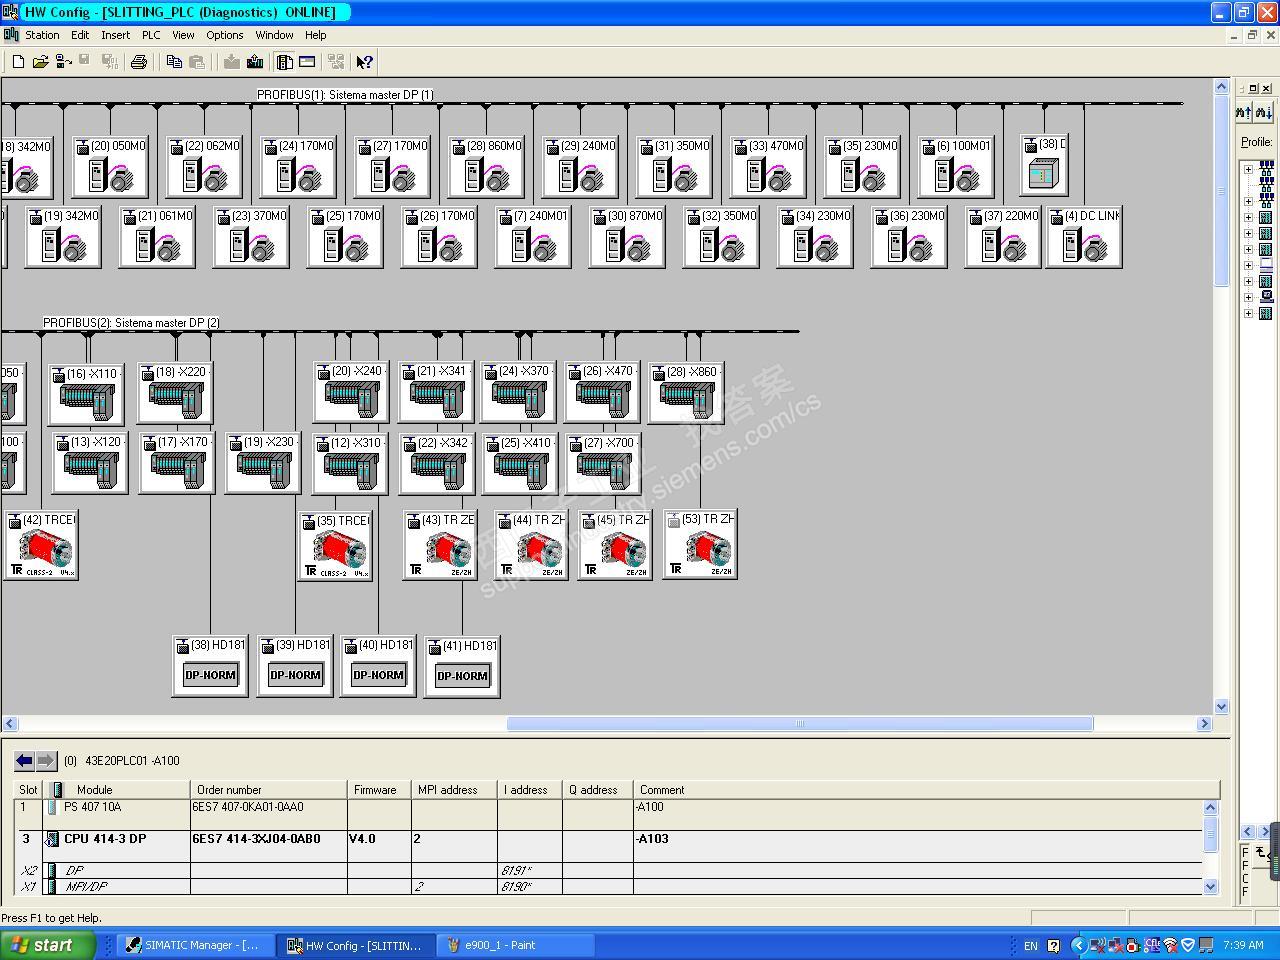Screen dimensions: 1280x960
Task: Click the 'PROFIBUS(2): Sistema master DP (2)' label
Action: 131,323
